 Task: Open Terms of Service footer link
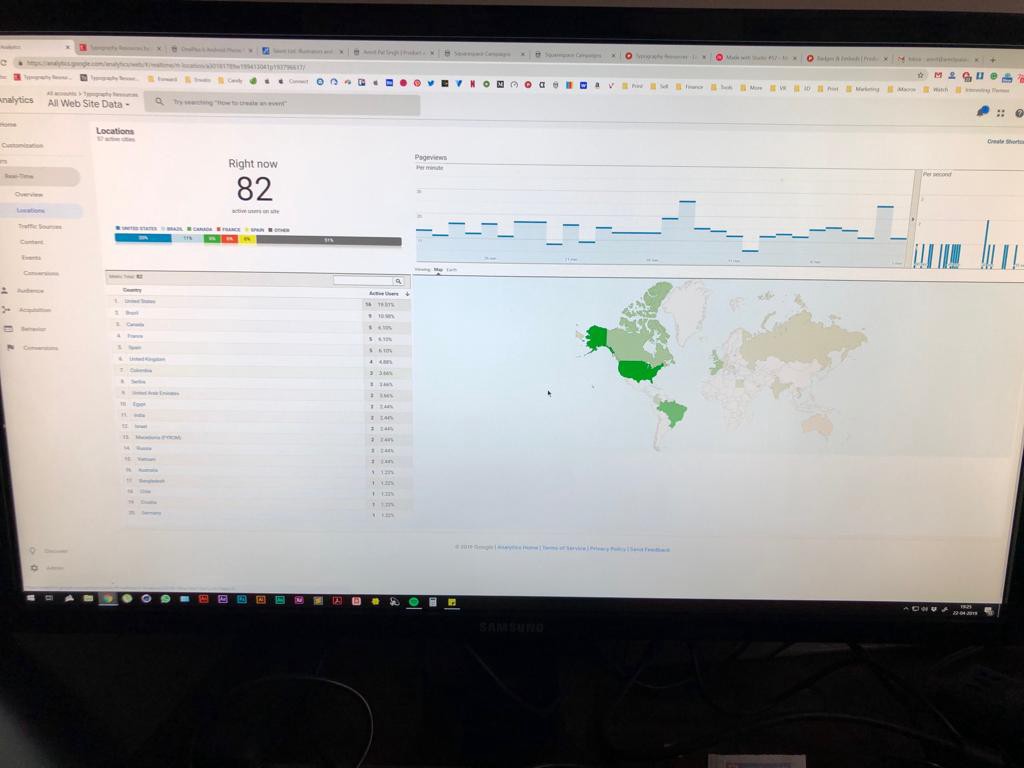(x=564, y=548)
